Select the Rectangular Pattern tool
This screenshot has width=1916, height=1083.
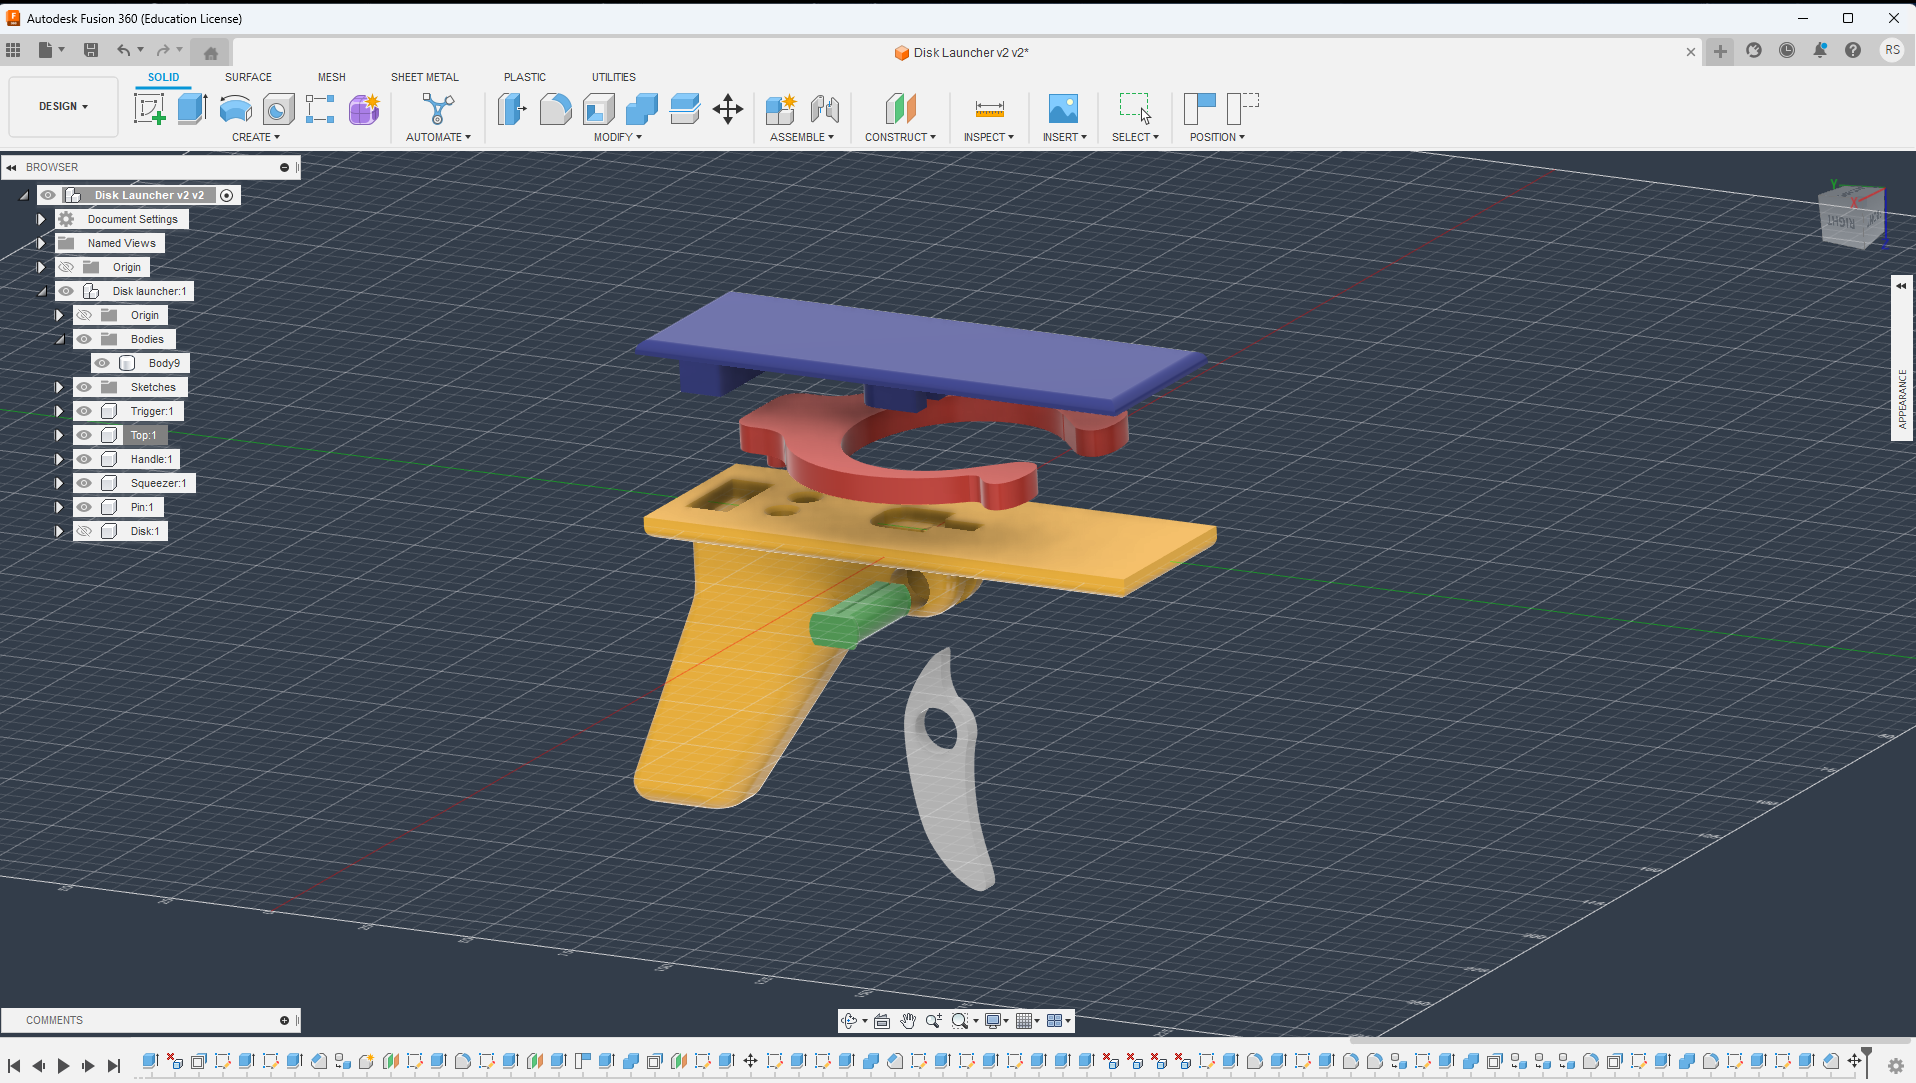tap(320, 109)
